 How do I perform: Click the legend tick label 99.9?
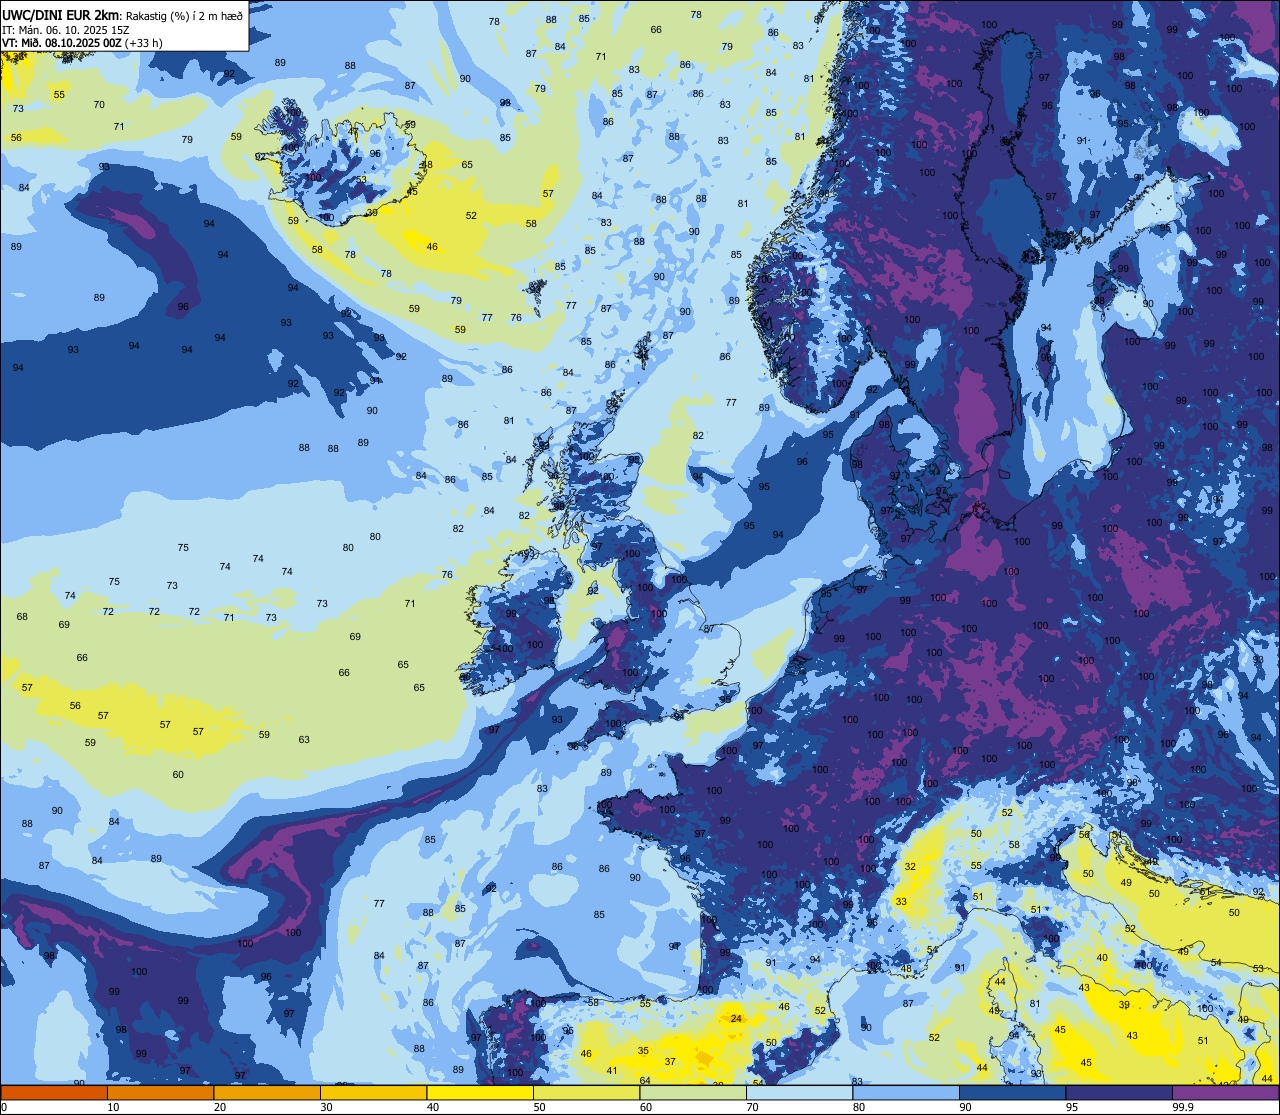click(x=1182, y=1107)
